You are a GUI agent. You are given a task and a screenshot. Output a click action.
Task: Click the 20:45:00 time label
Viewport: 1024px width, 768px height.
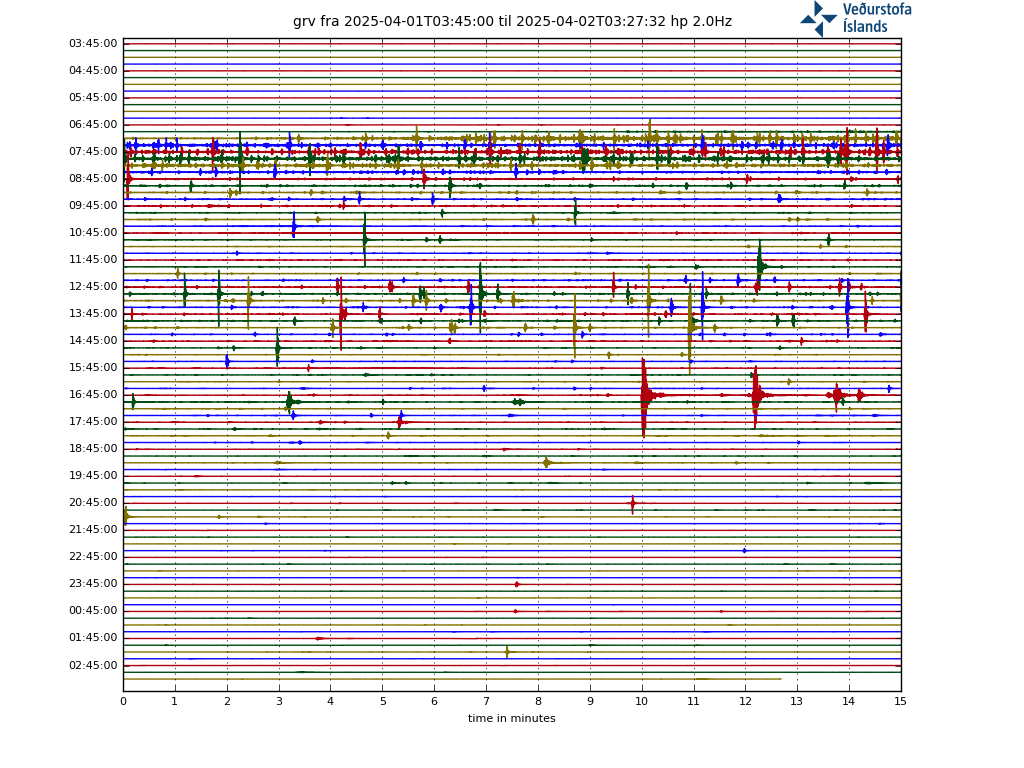click(x=93, y=502)
